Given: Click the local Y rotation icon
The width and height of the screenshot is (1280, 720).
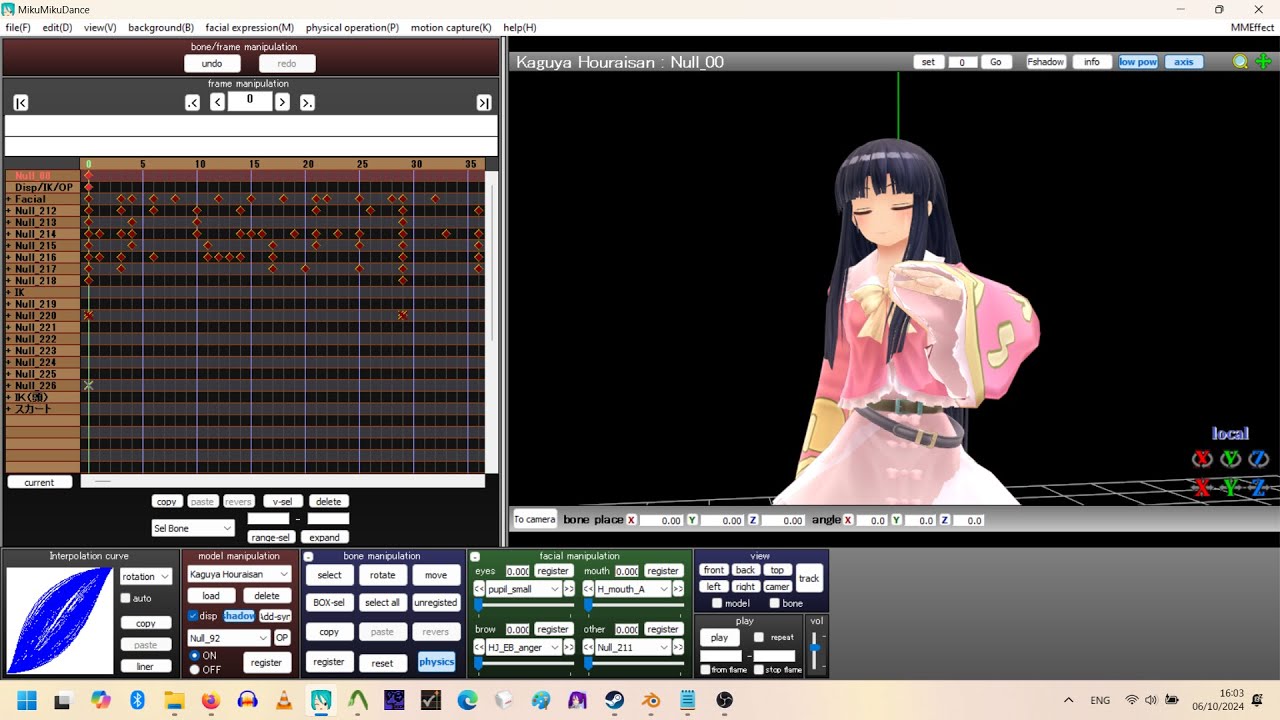Looking at the screenshot, I should [1231, 459].
